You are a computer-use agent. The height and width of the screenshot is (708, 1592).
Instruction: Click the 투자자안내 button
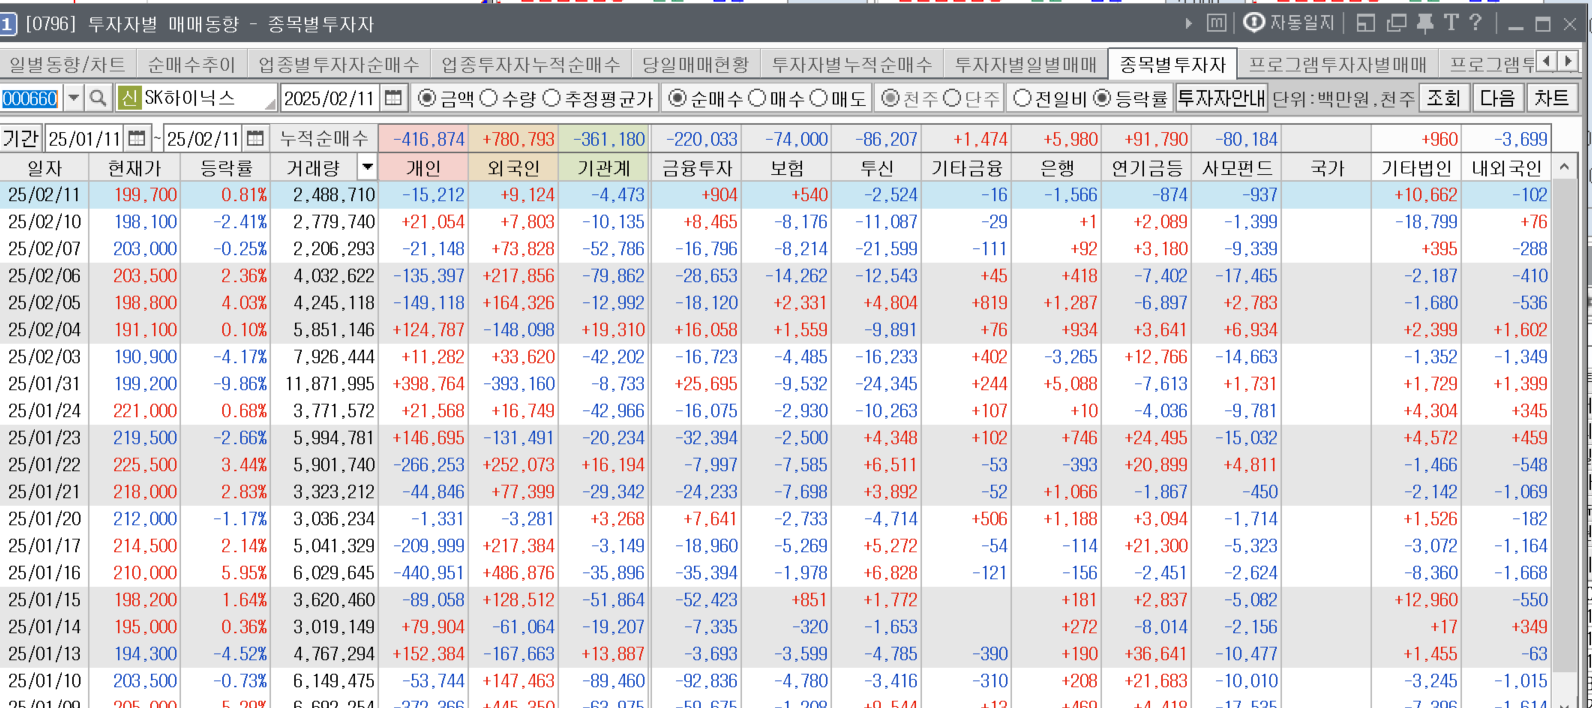(1221, 98)
